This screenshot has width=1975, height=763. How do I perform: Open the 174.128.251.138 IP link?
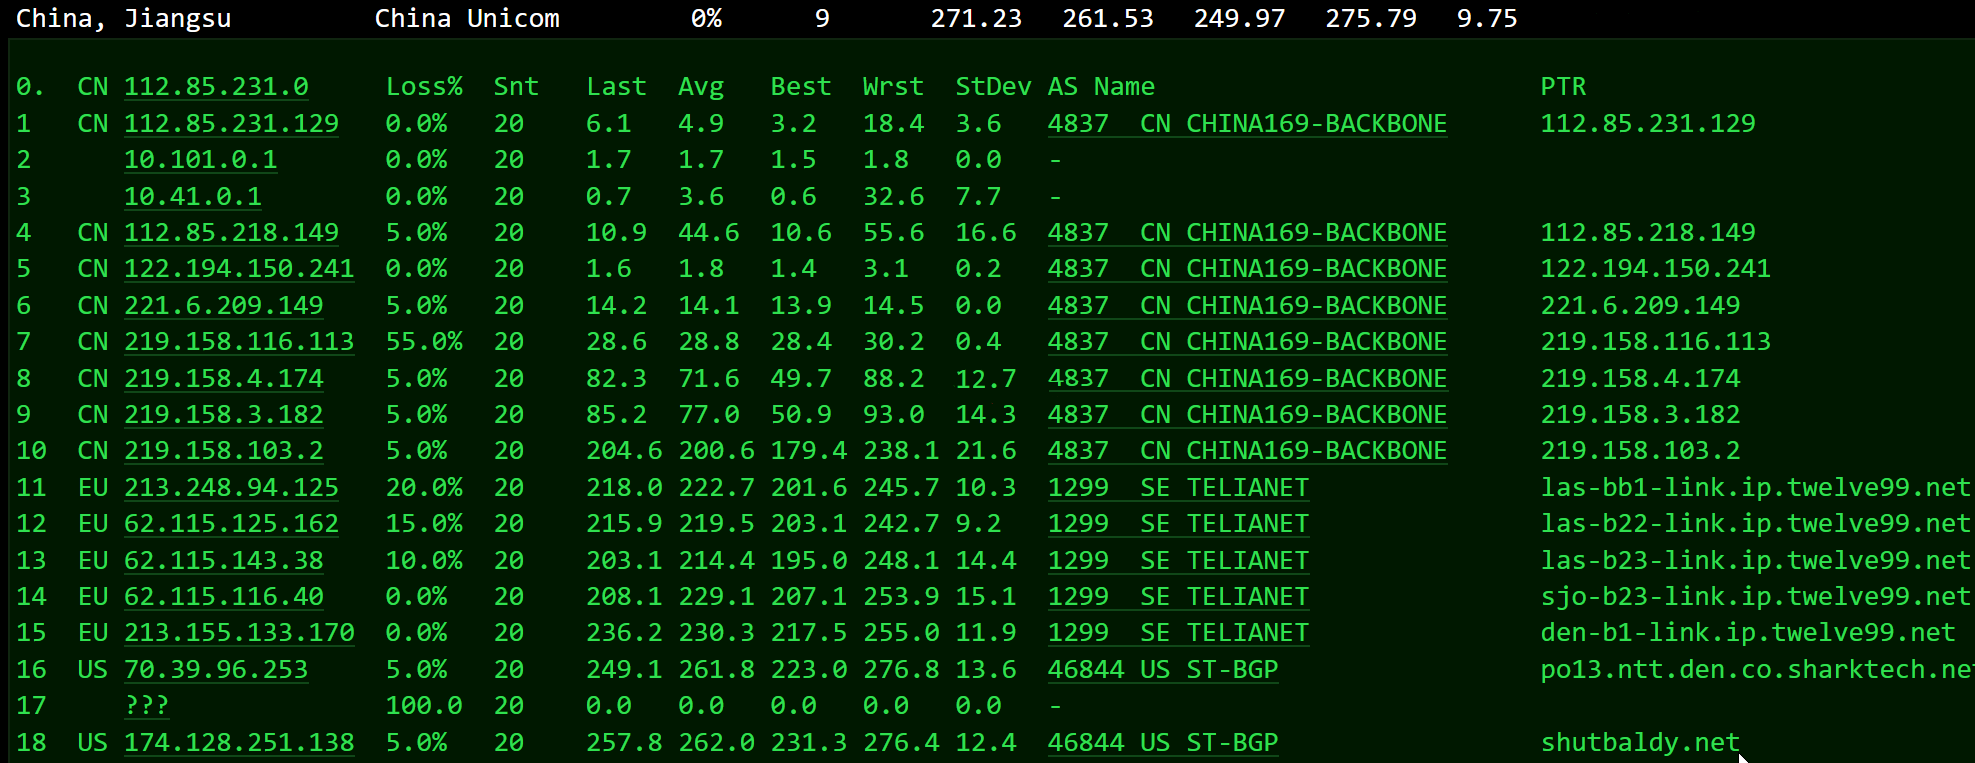(239, 742)
